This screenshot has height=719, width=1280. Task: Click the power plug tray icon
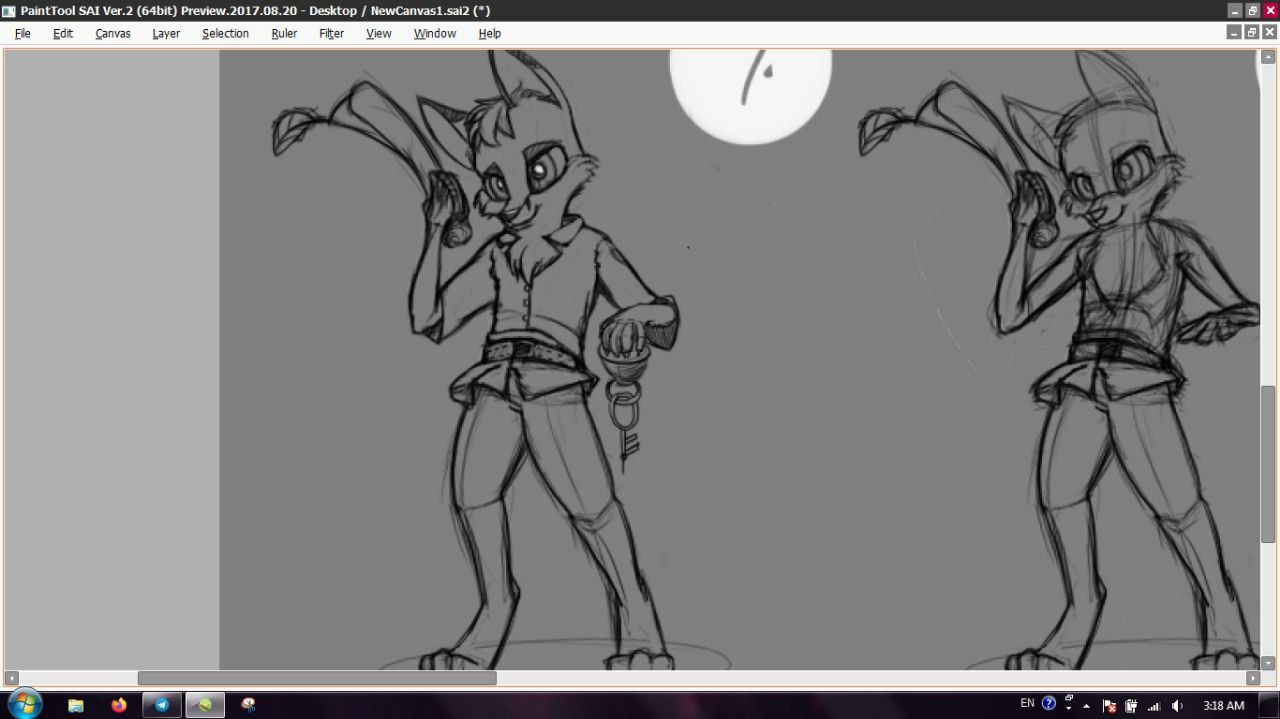[1132, 706]
